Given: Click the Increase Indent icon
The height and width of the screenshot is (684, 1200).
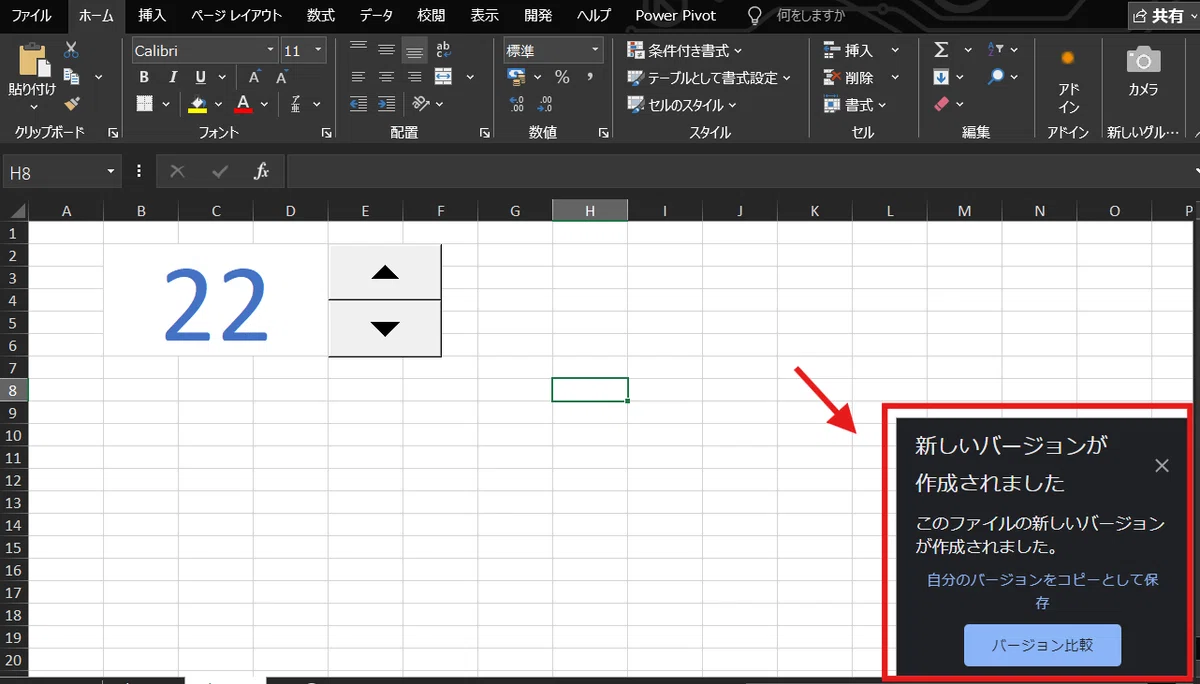Looking at the screenshot, I should tap(386, 103).
